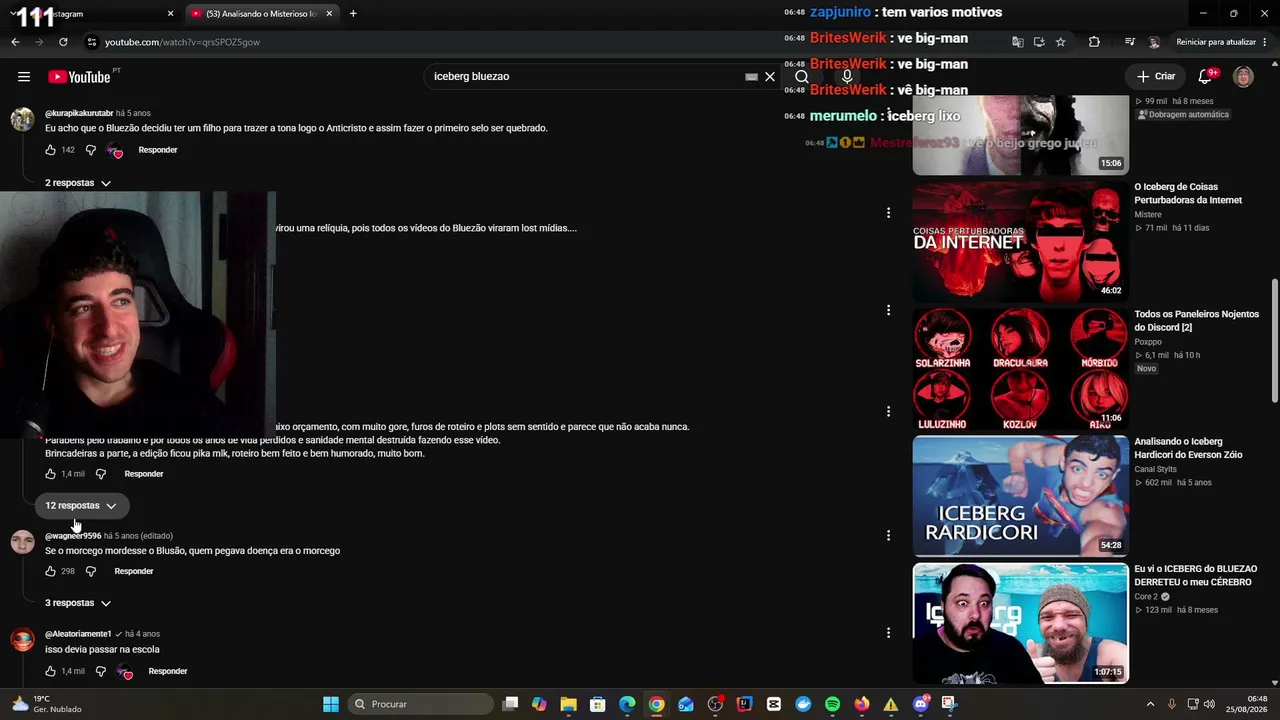This screenshot has width=1280, height=720.
Task: Open options for 'baixo orçamento' comment
Action: click(888, 411)
